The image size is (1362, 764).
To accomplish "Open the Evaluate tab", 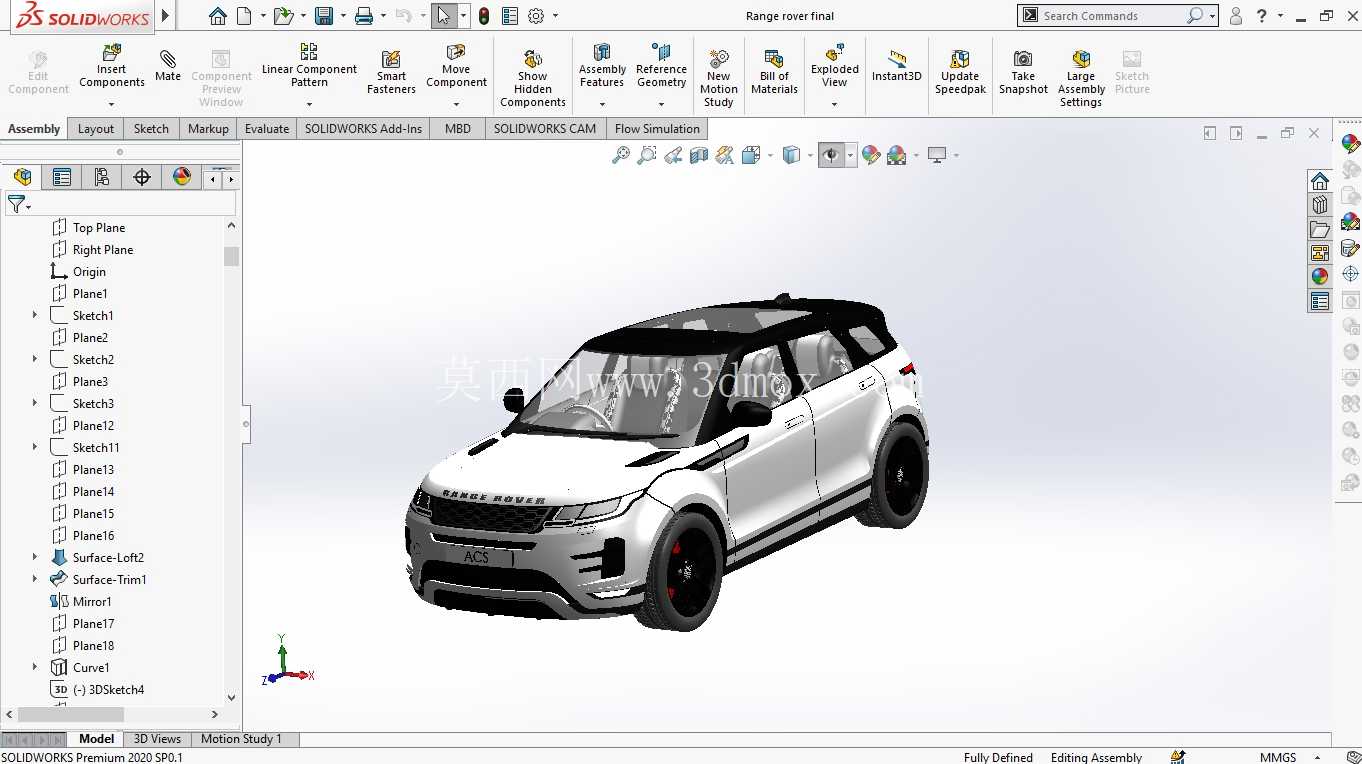I will [x=267, y=129].
